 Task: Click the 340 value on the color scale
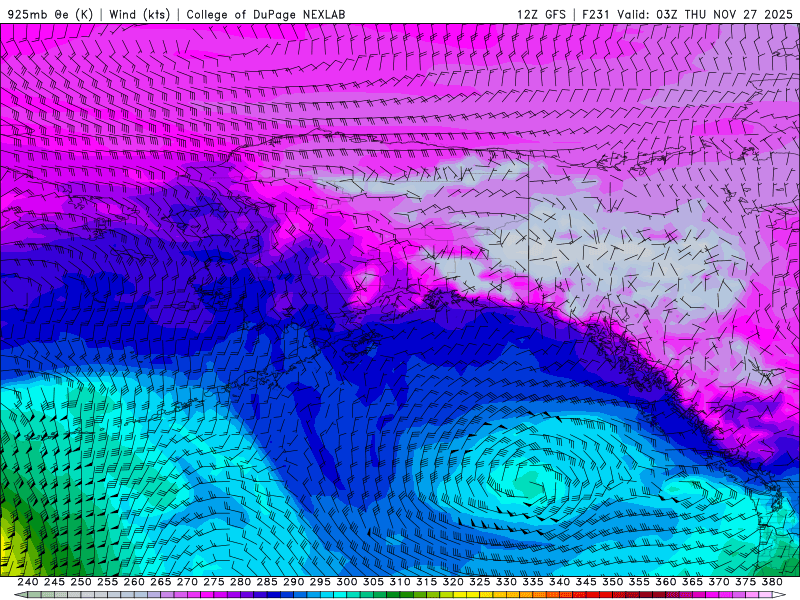[x=559, y=582]
